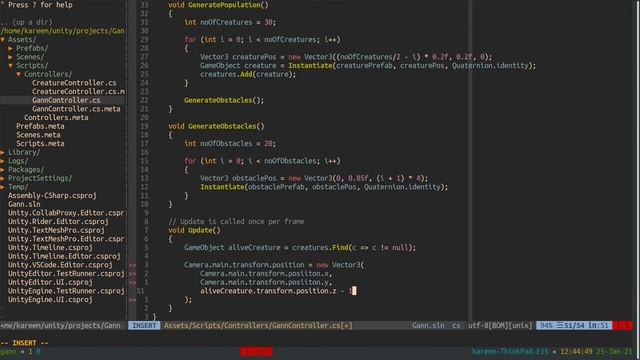Open Unity.CollabProxy.Editor.csproj file
640x360 pixels.
pos(66,213)
